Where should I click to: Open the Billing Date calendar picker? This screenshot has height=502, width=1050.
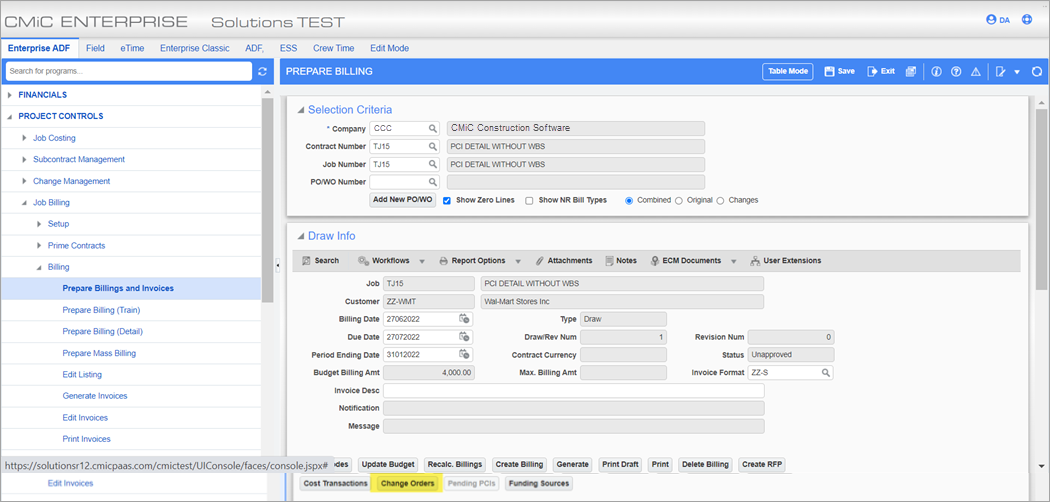pos(465,319)
